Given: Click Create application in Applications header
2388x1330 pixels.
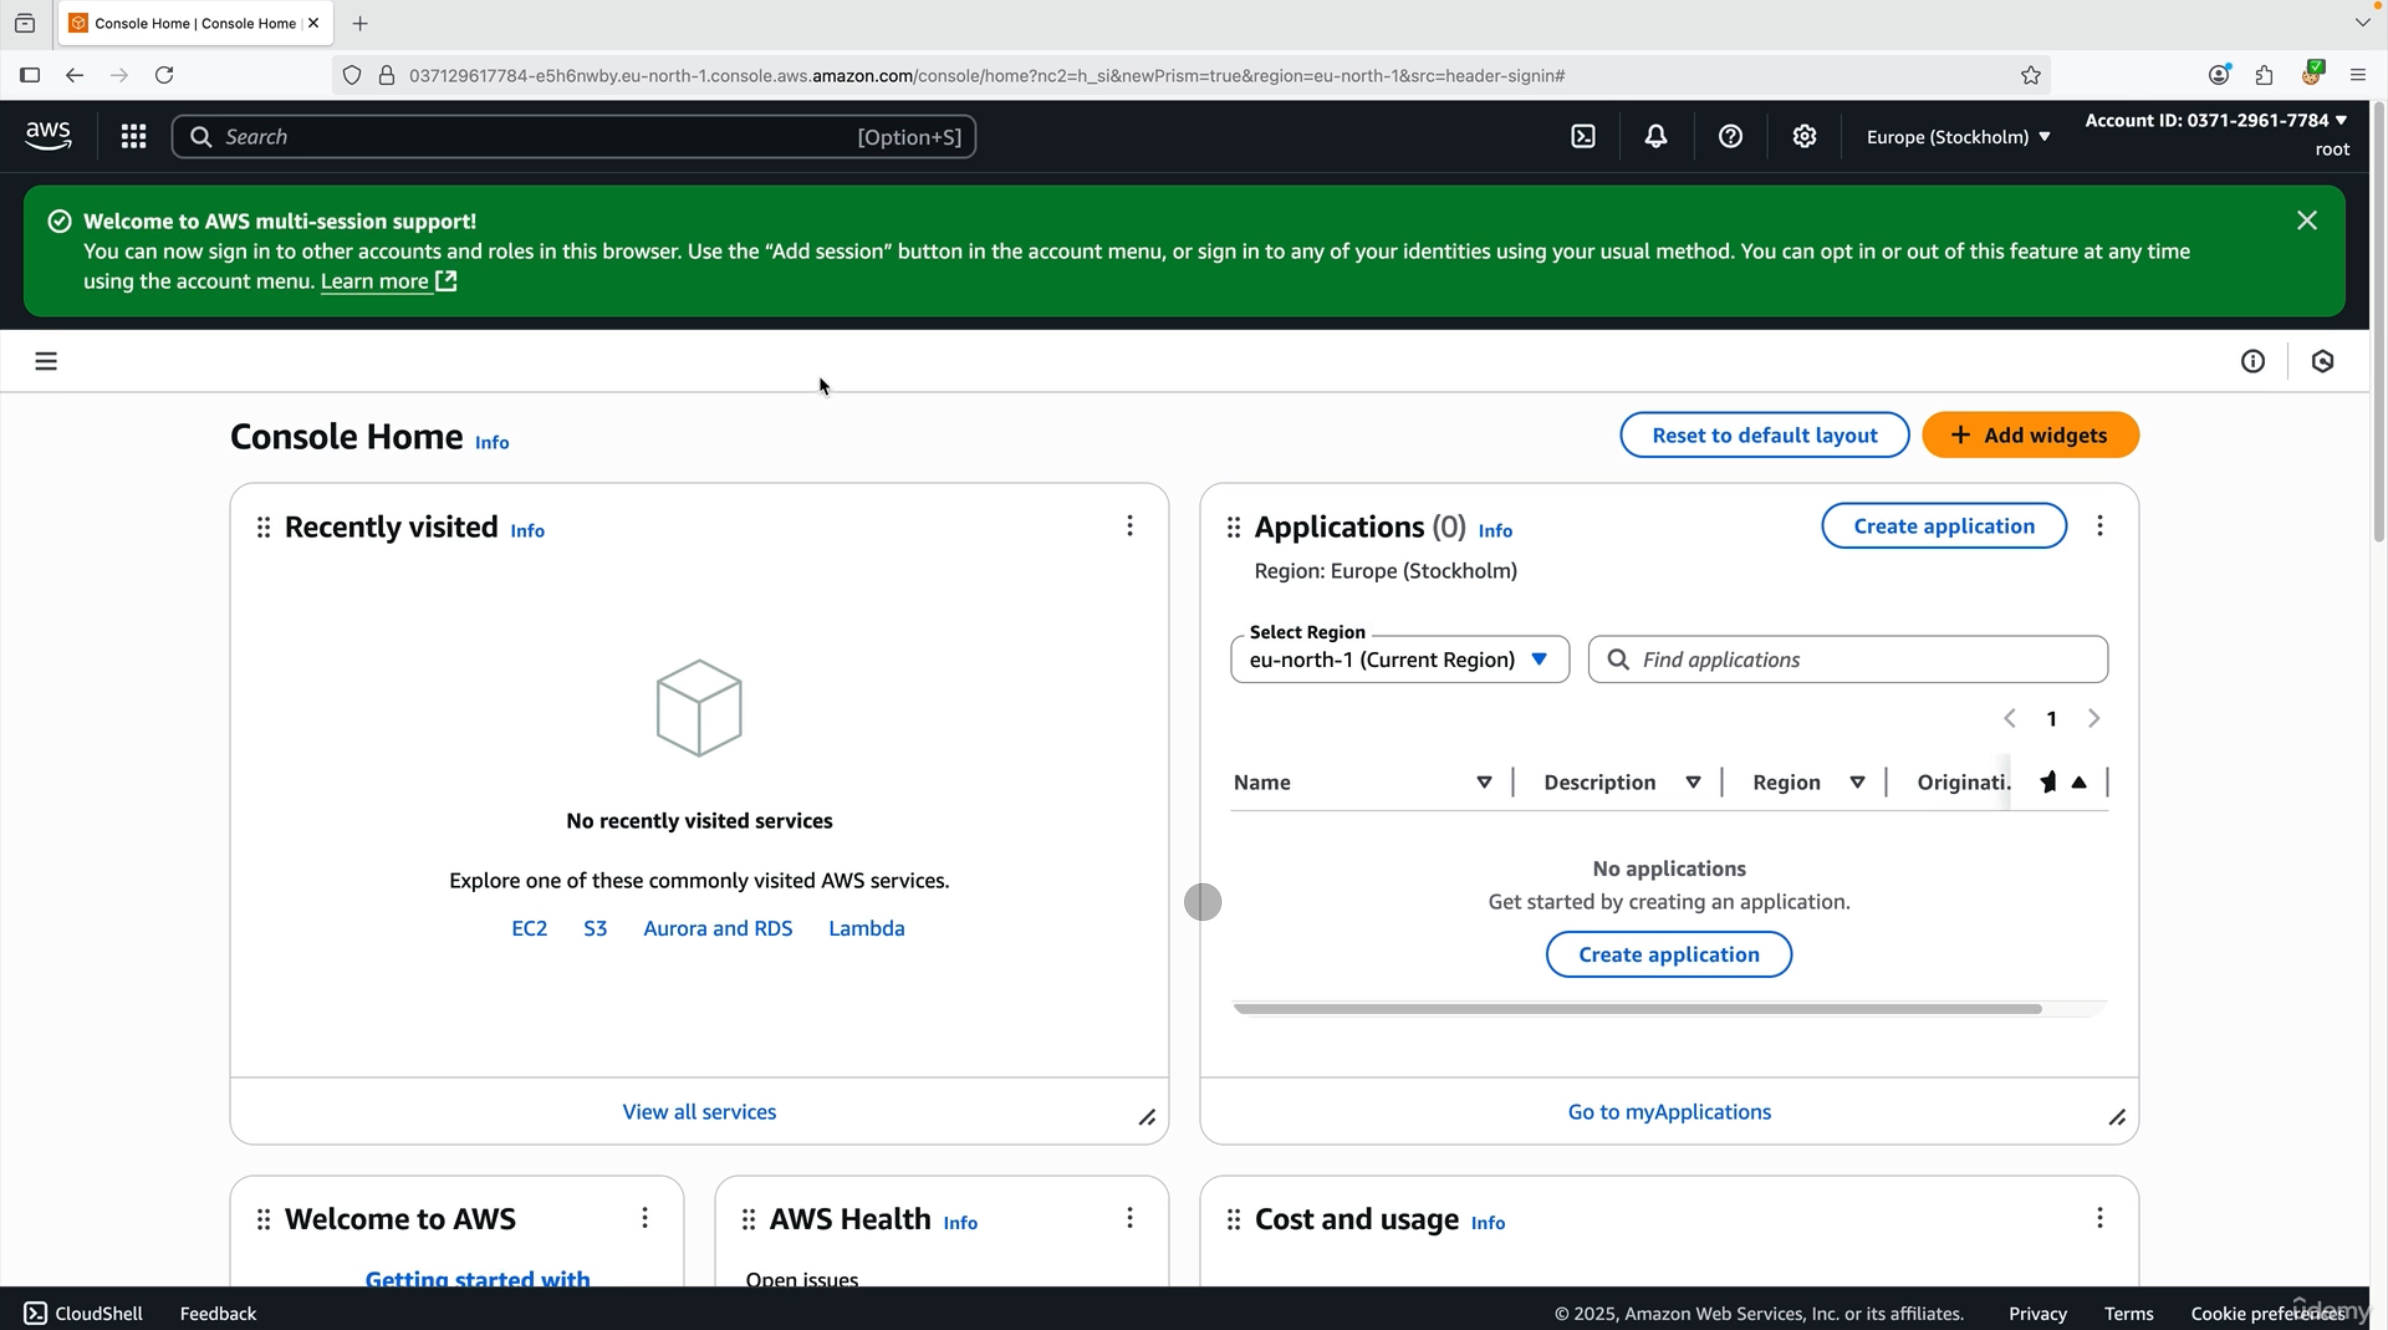Looking at the screenshot, I should point(1943,526).
